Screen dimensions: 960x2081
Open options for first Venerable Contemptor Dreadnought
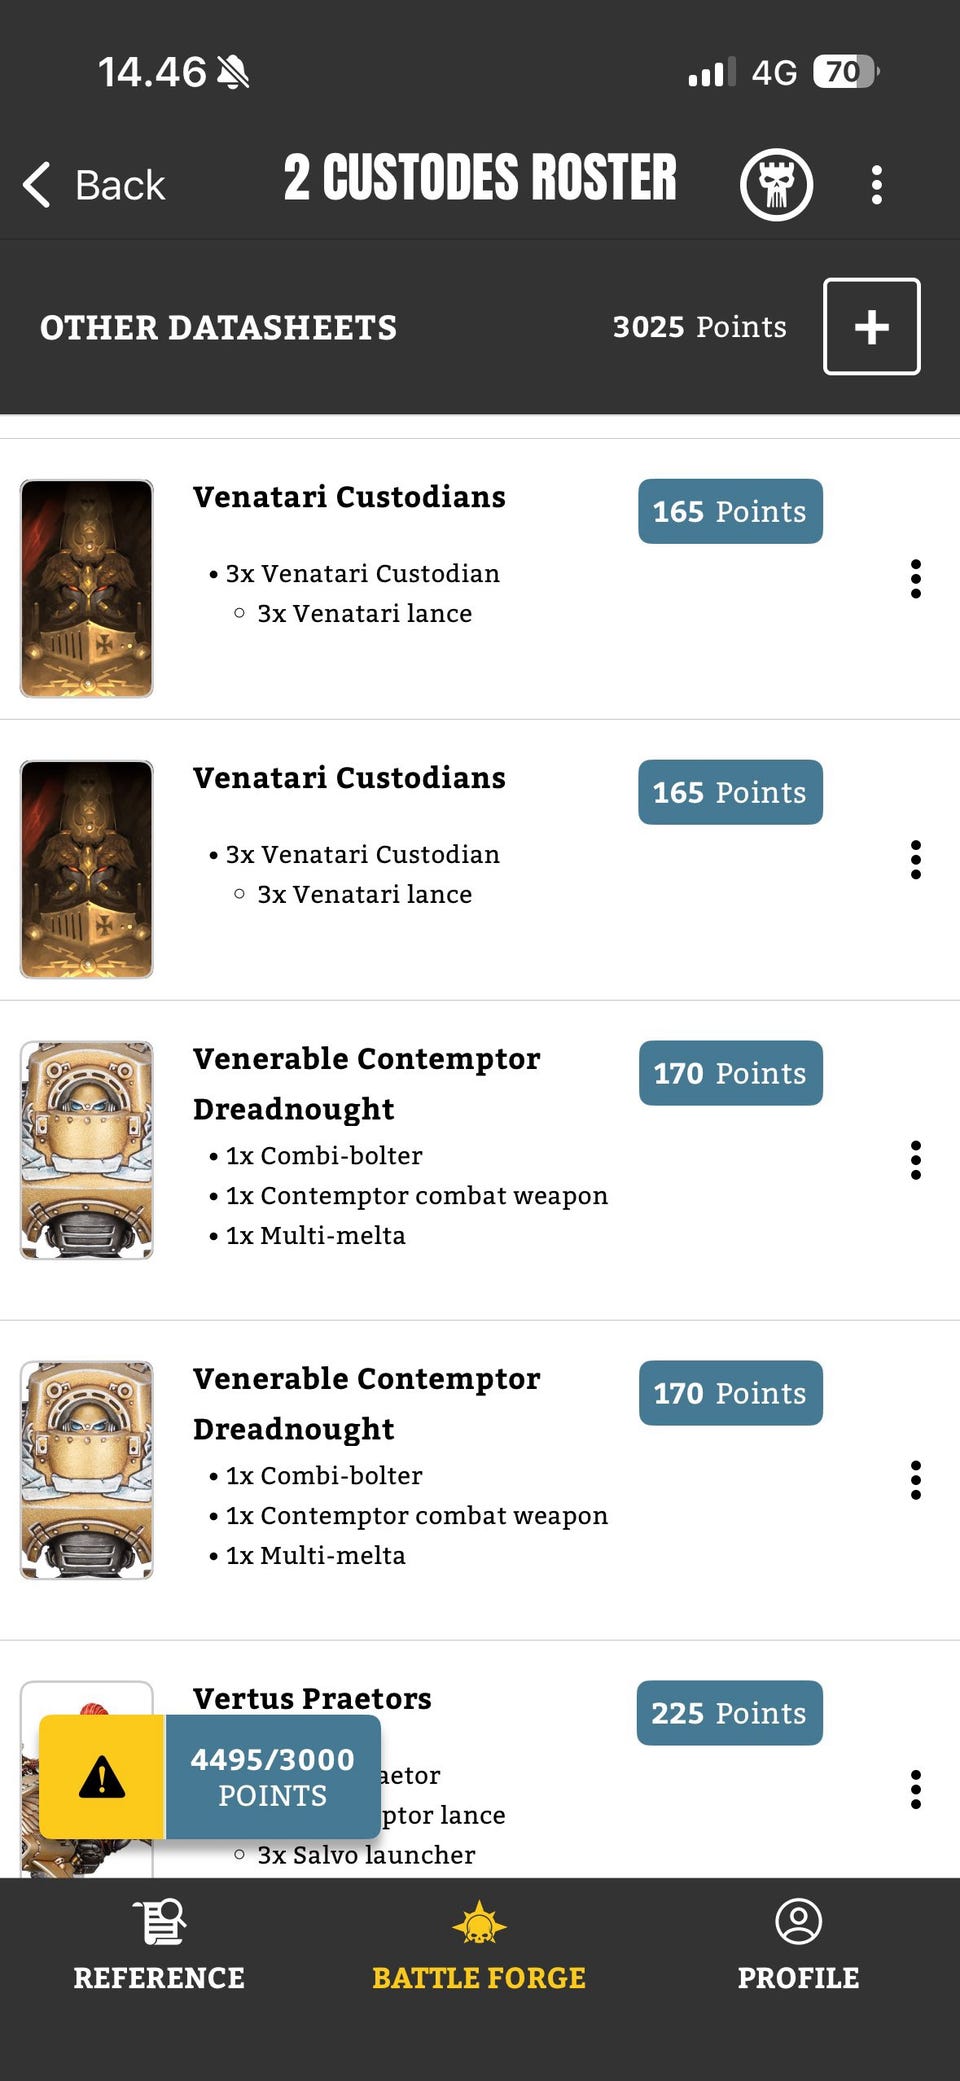coord(915,1160)
